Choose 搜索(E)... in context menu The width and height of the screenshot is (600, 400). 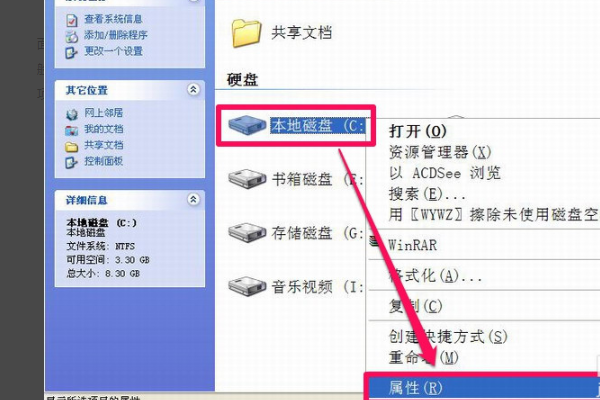(x=427, y=194)
